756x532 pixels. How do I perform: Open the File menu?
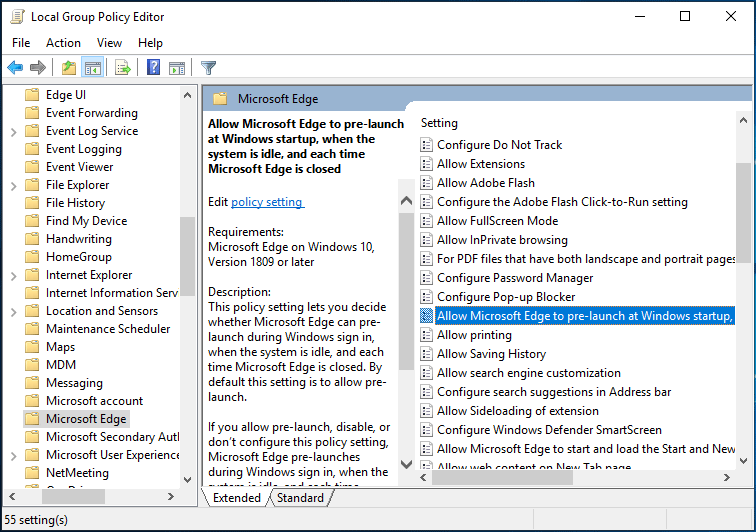21,43
